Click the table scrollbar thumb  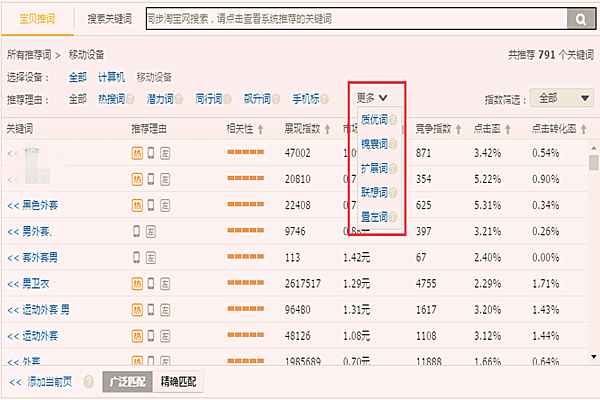593,162
